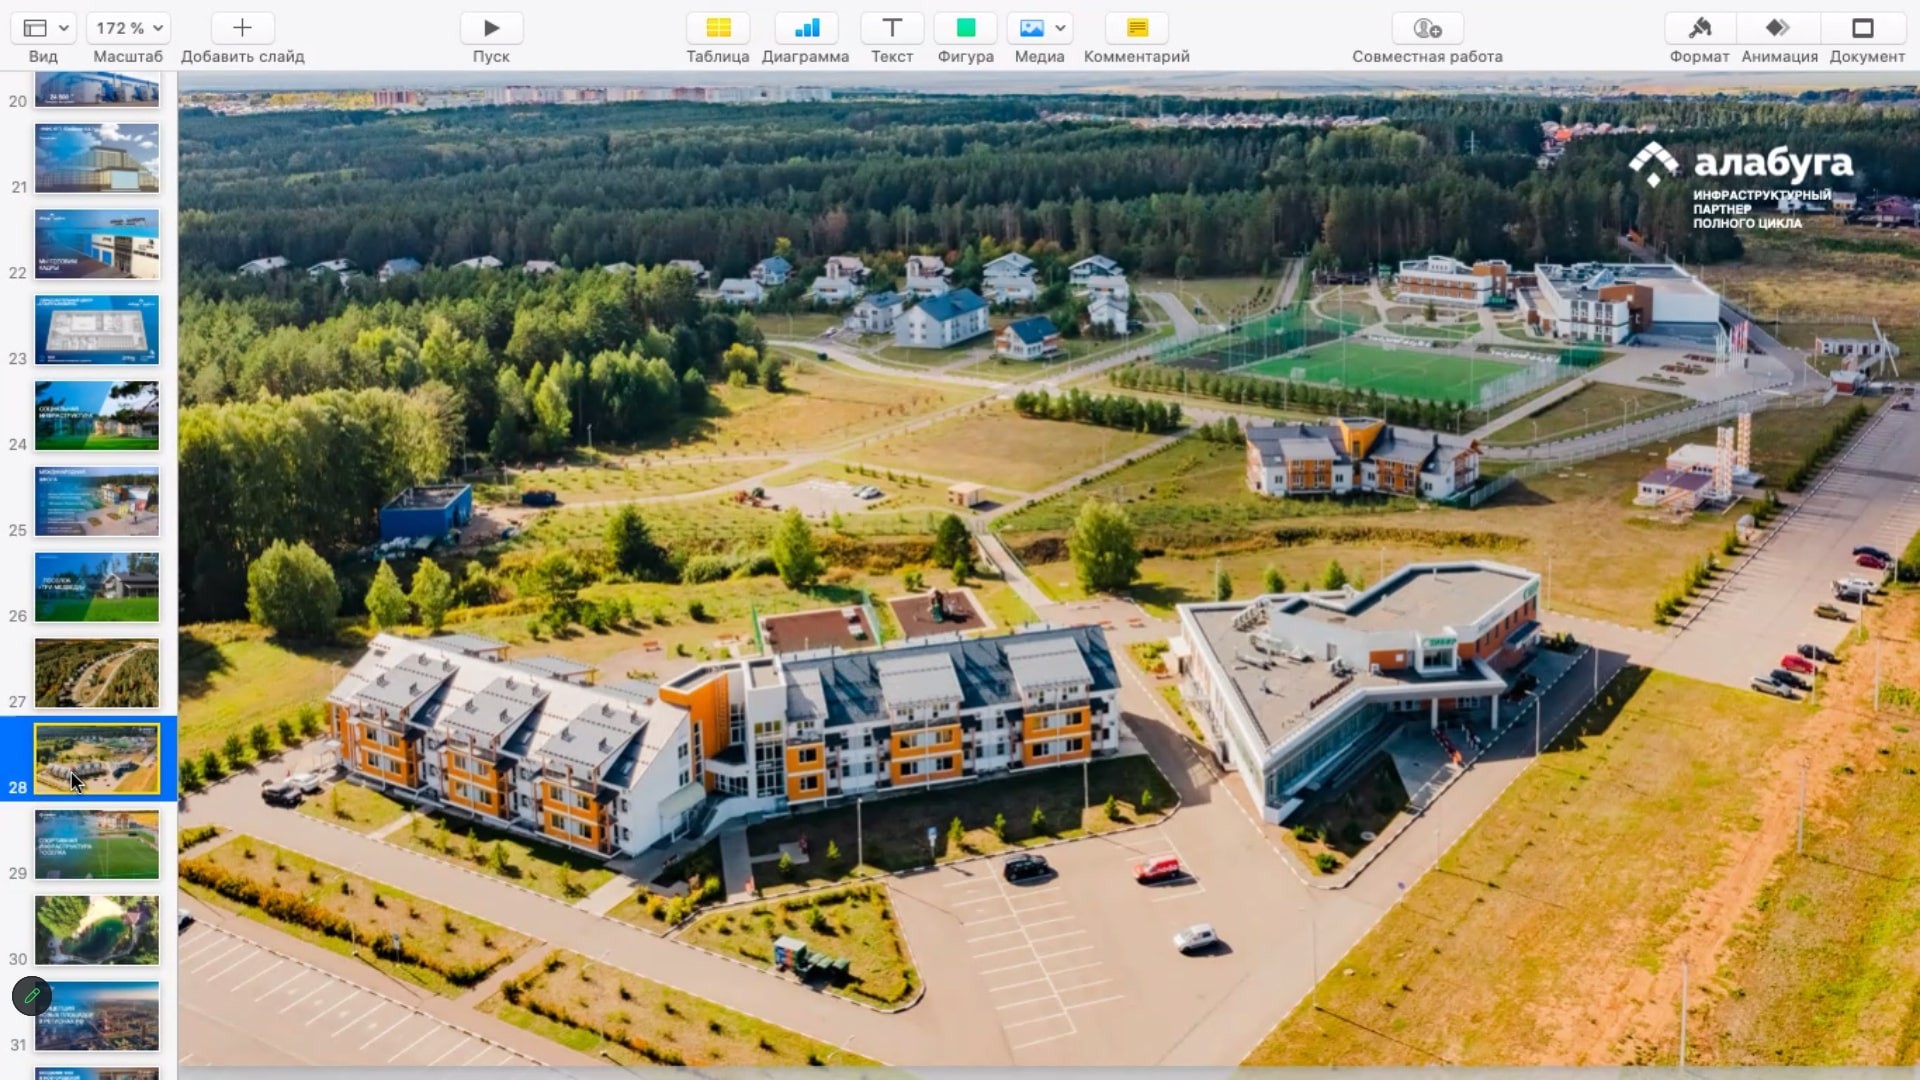Expand the 172 % zoom dropdown
Viewport: 1920px width, 1080px height.
[x=129, y=28]
